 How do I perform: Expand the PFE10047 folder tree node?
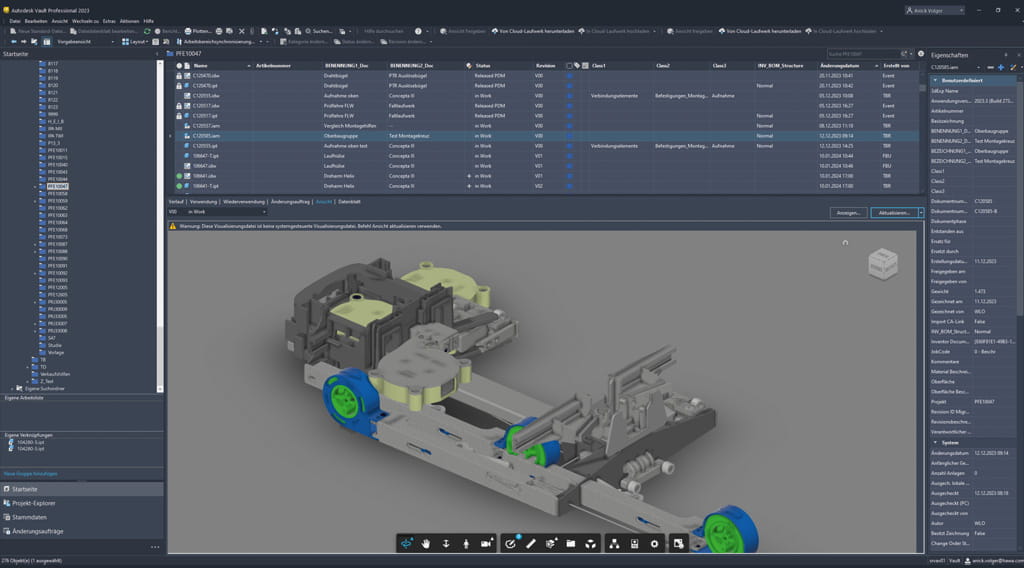point(35,186)
